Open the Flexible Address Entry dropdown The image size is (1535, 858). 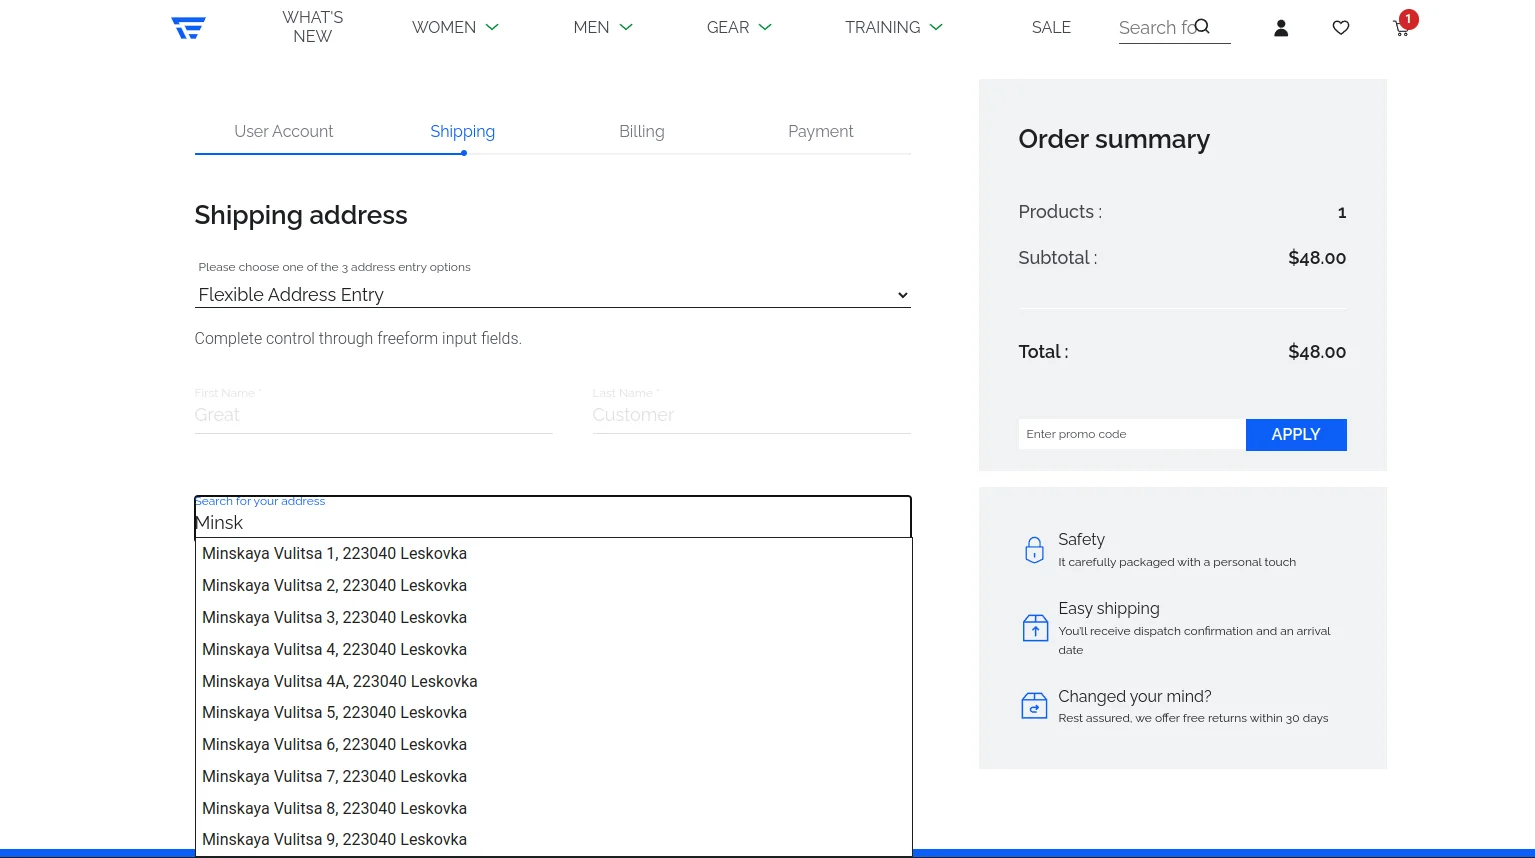pyautogui.click(x=552, y=295)
